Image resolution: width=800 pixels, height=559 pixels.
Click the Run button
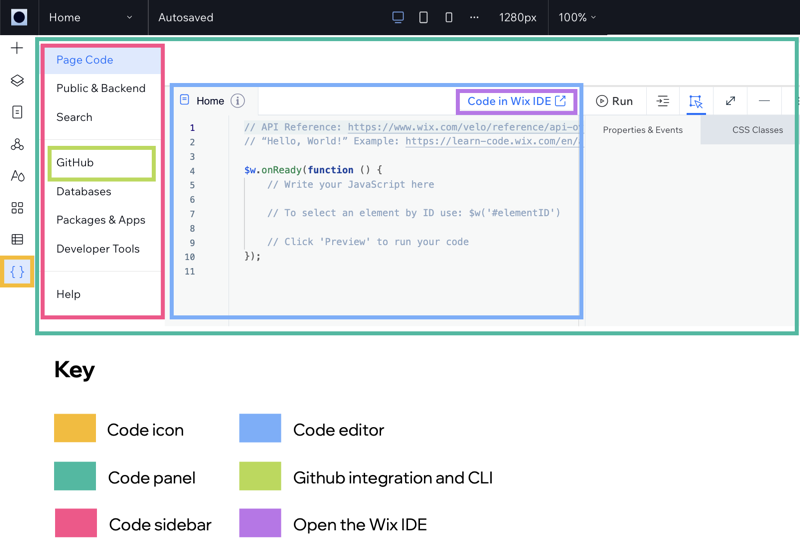click(x=614, y=101)
